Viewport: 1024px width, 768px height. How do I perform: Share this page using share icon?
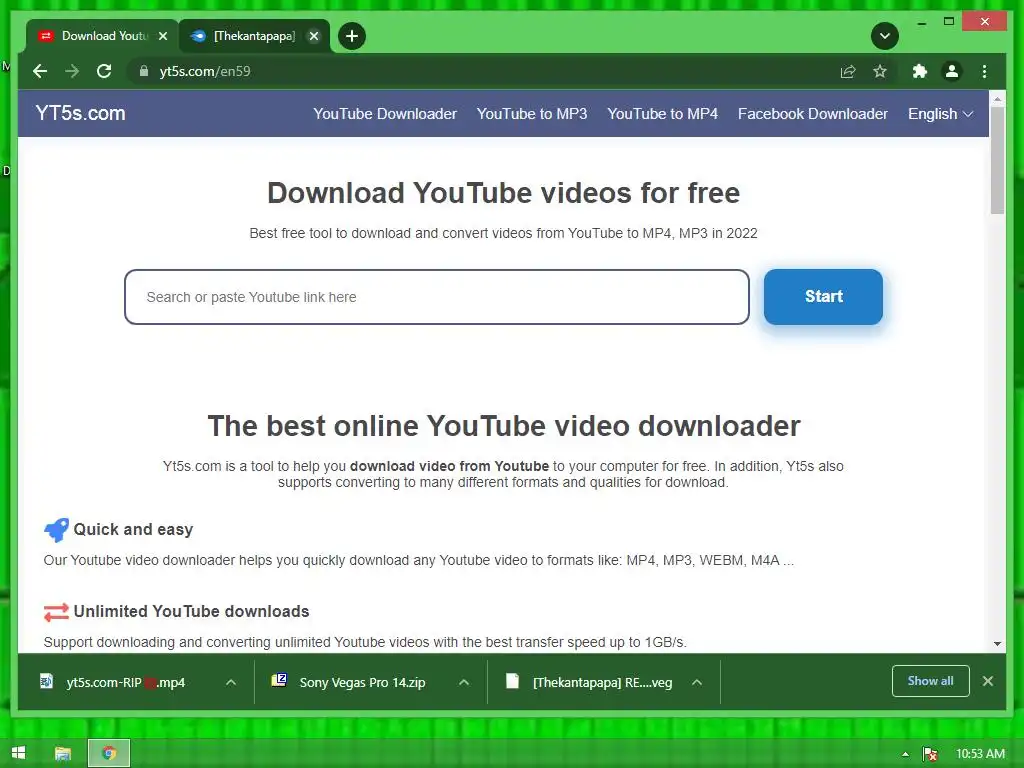(848, 71)
